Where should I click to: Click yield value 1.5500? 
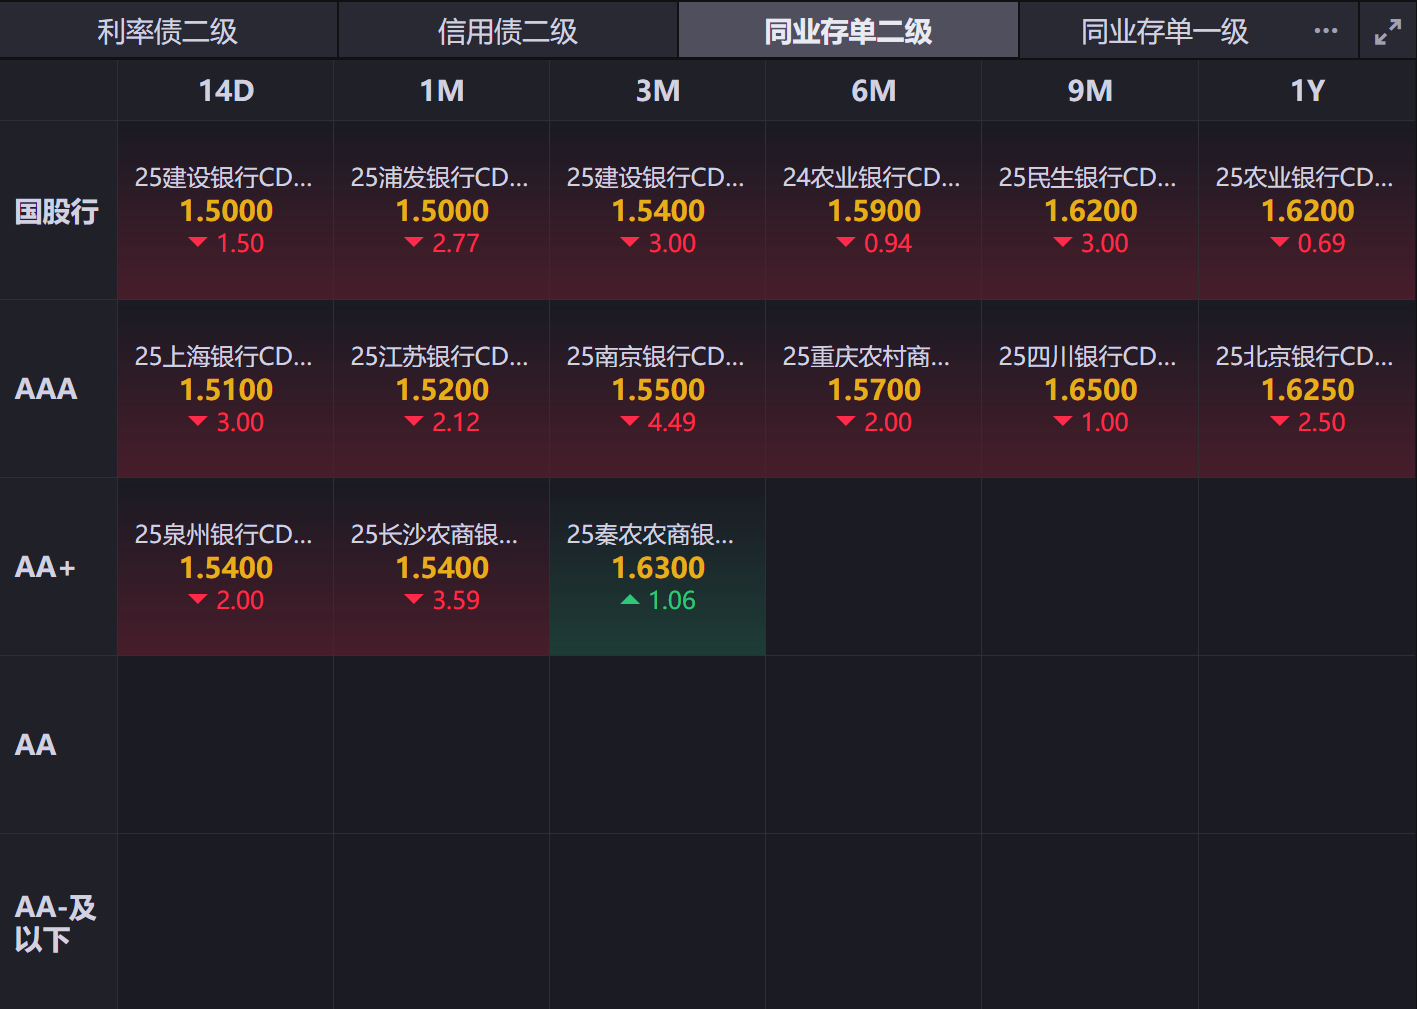tap(658, 390)
